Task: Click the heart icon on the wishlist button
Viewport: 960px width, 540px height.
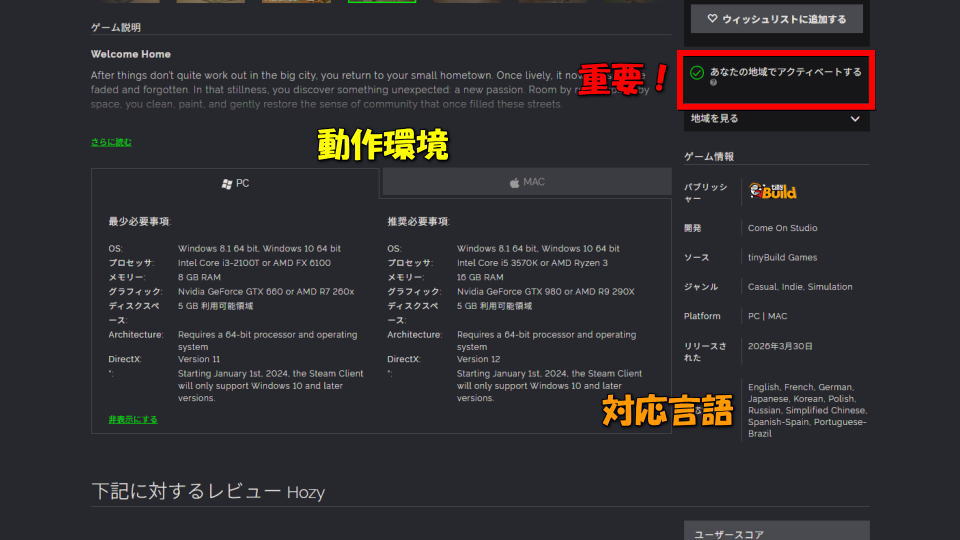Action: click(x=712, y=19)
